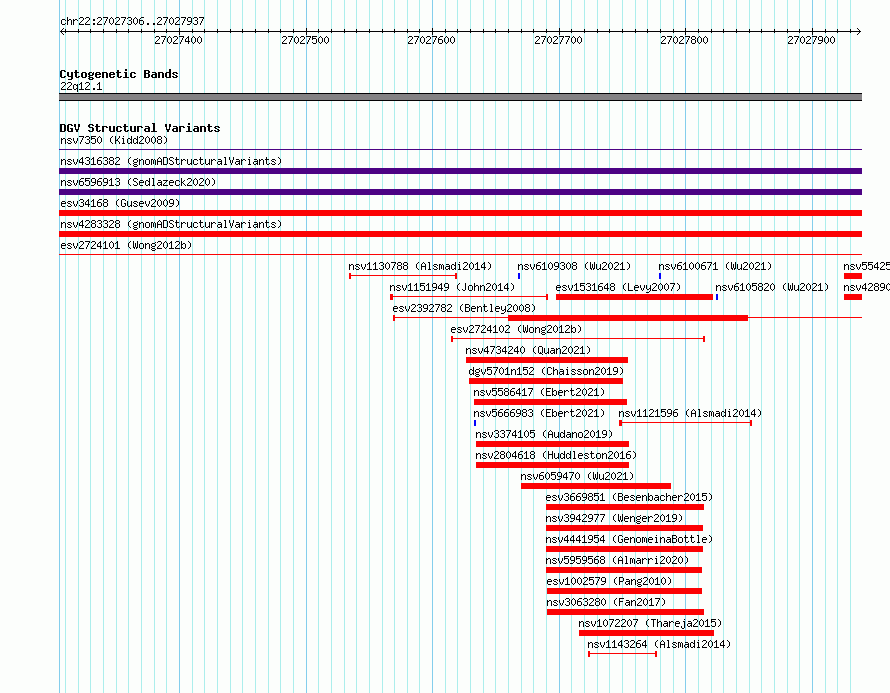The height and width of the screenshot is (693, 890).
Task: Select the esv1002579 (Pang2010) label
Action: (609, 581)
